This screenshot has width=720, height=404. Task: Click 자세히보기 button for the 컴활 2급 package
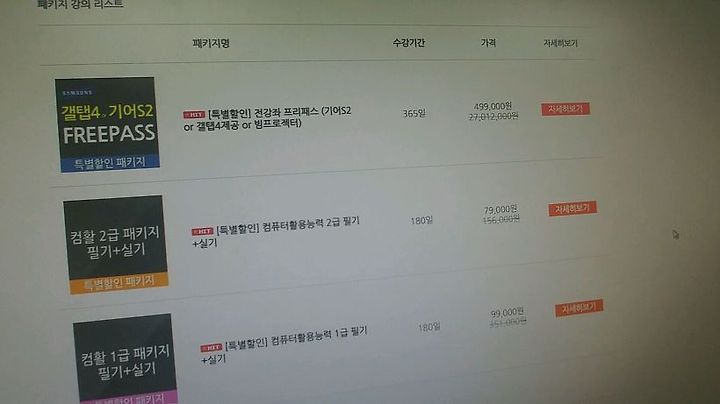click(573, 208)
